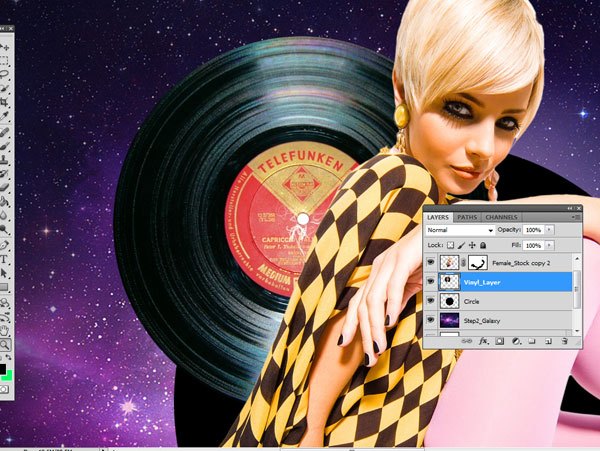600x451 pixels.
Task: Hide the Step2_Galaxy layer
Action: pyautogui.click(x=430, y=320)
